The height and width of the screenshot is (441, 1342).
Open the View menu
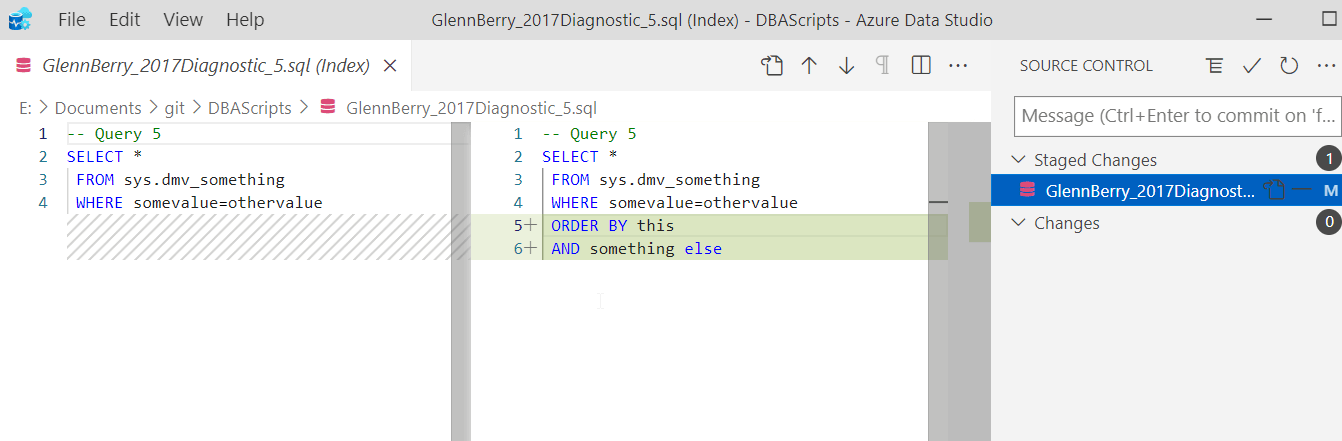tap(182, 20)
